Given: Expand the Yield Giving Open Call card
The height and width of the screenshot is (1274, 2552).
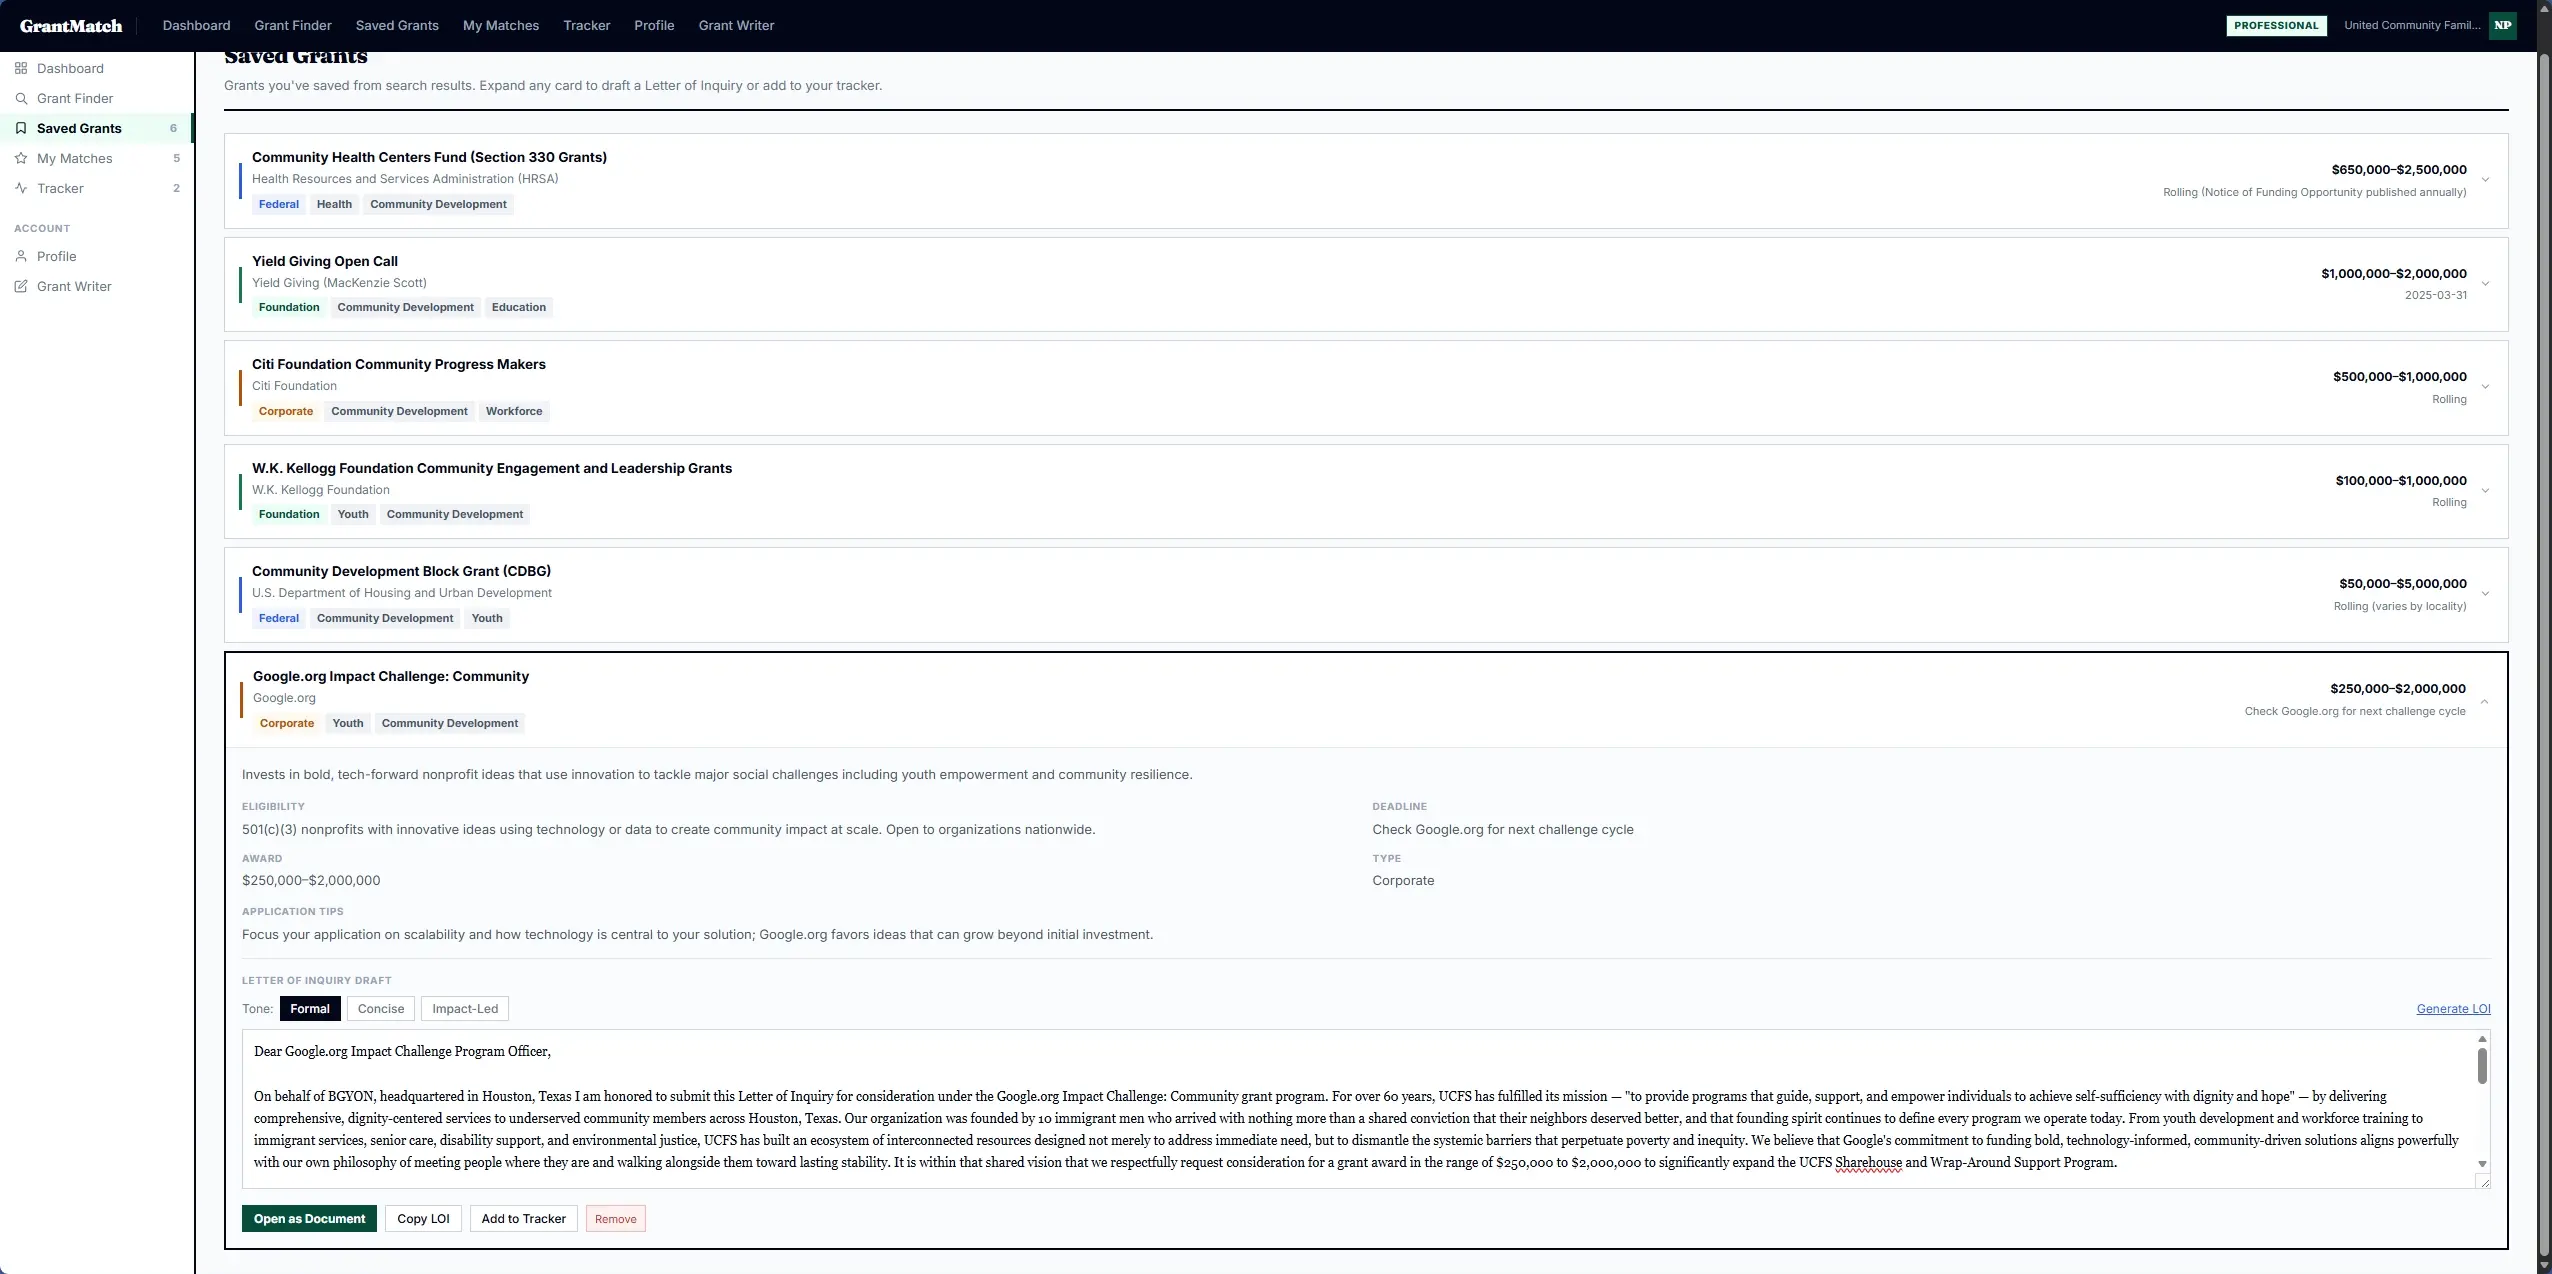Looking at the screenshot, I should 2485,284.
